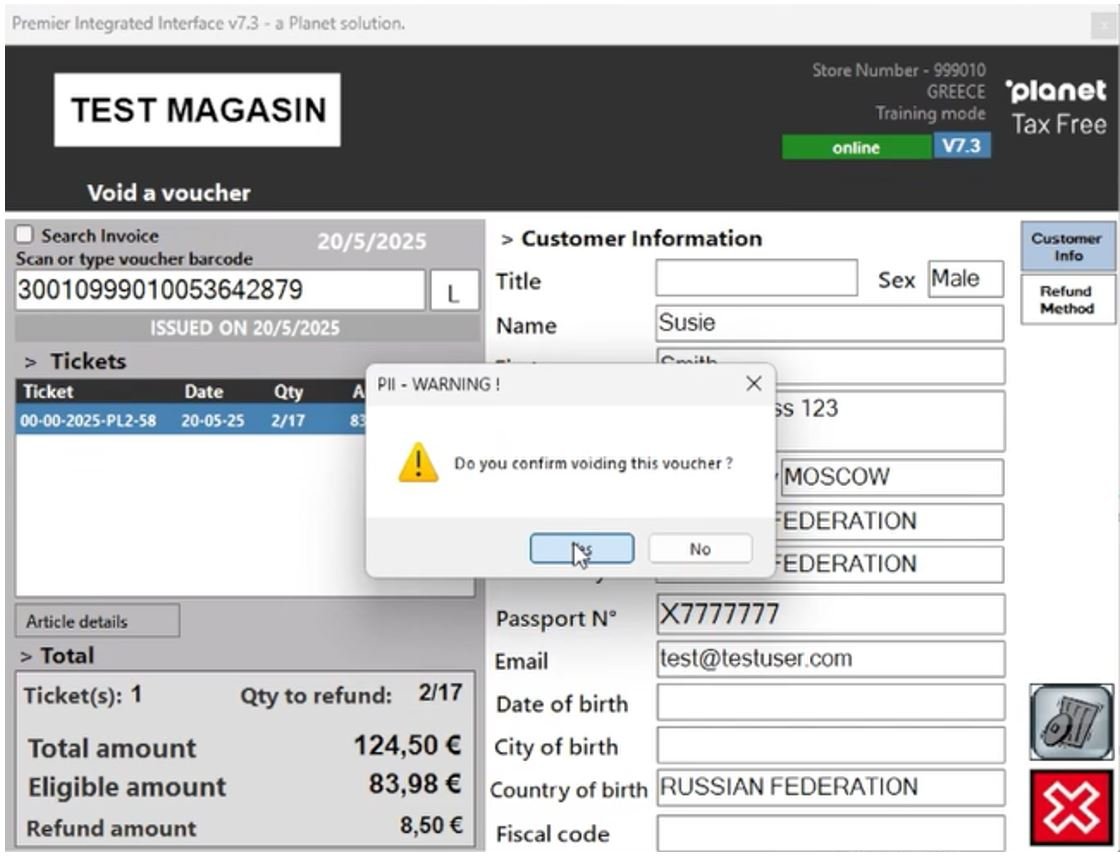The width and height of the screenshot is (1120, 857).
Task: Switch to the Refund Method tab
Action: [x=1066, y=300]
